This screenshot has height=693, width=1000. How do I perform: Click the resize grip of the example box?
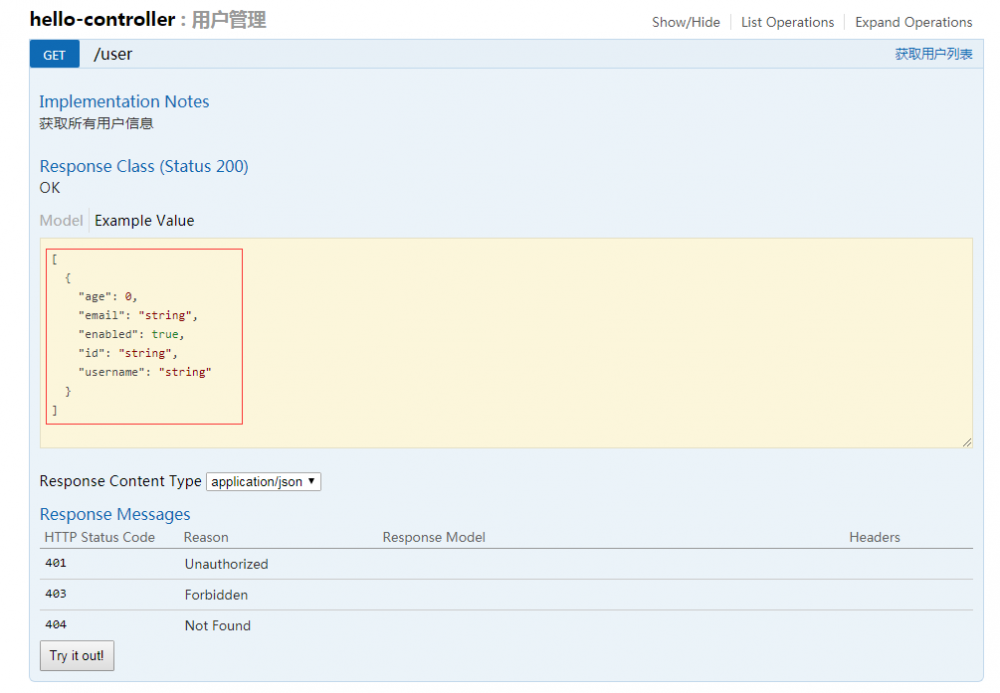coord(967,440)
